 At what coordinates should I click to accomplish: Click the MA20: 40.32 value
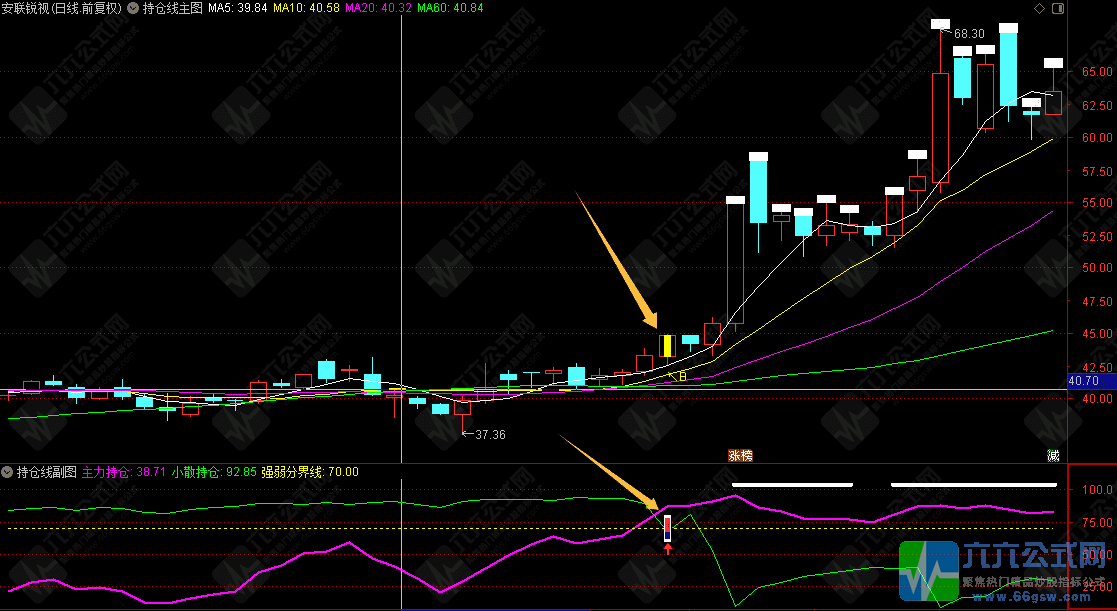(x=378, y=8)
